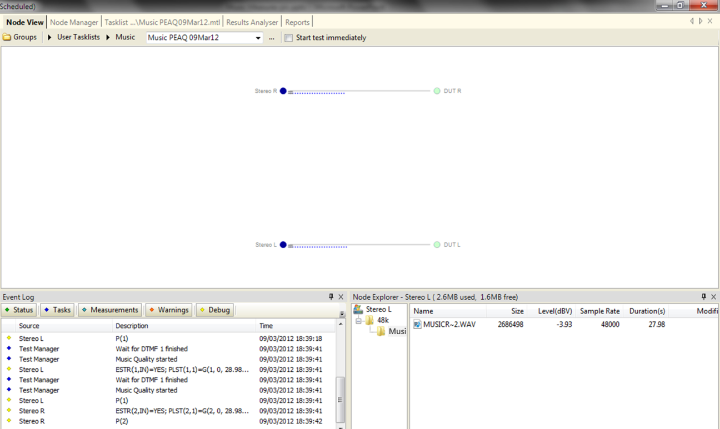The image size is (720, 429).
Task: Pin the Event Log panel
Action: click(331, 297)
